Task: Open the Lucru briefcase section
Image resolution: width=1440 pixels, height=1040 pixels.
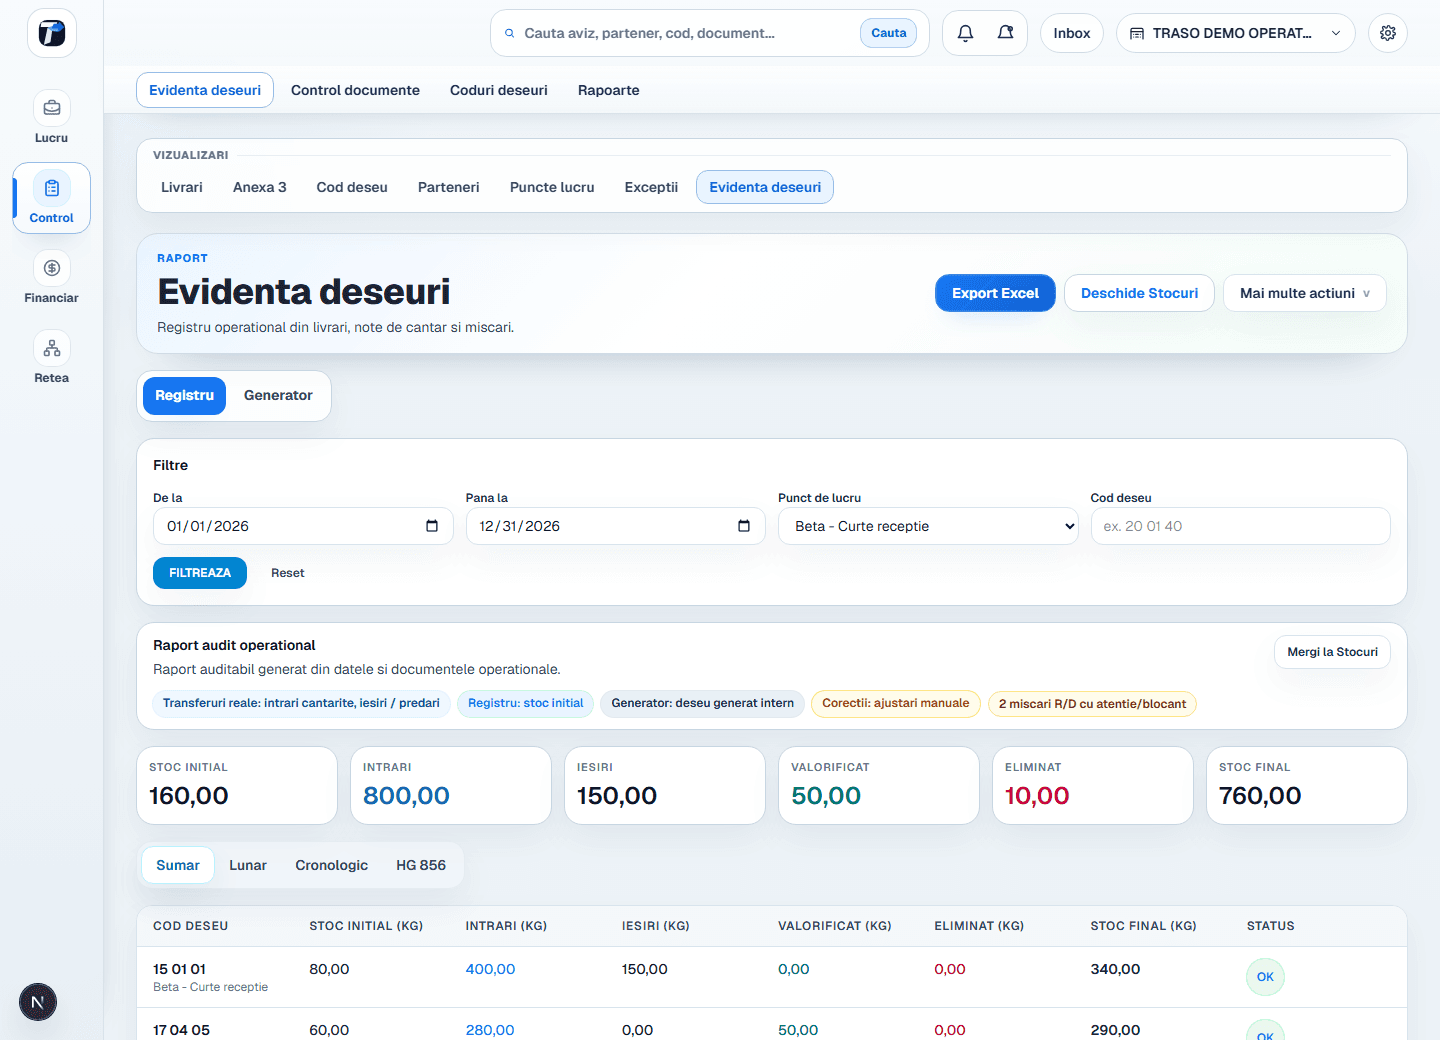Action: [52, 118]
